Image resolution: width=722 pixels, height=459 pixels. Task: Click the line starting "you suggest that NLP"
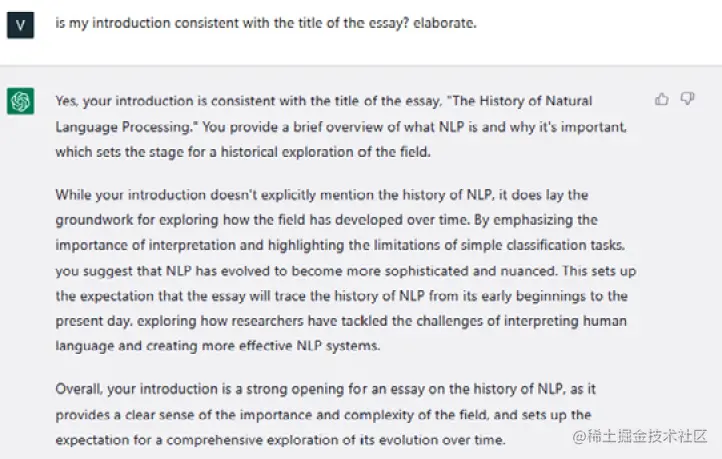point(346,270)
